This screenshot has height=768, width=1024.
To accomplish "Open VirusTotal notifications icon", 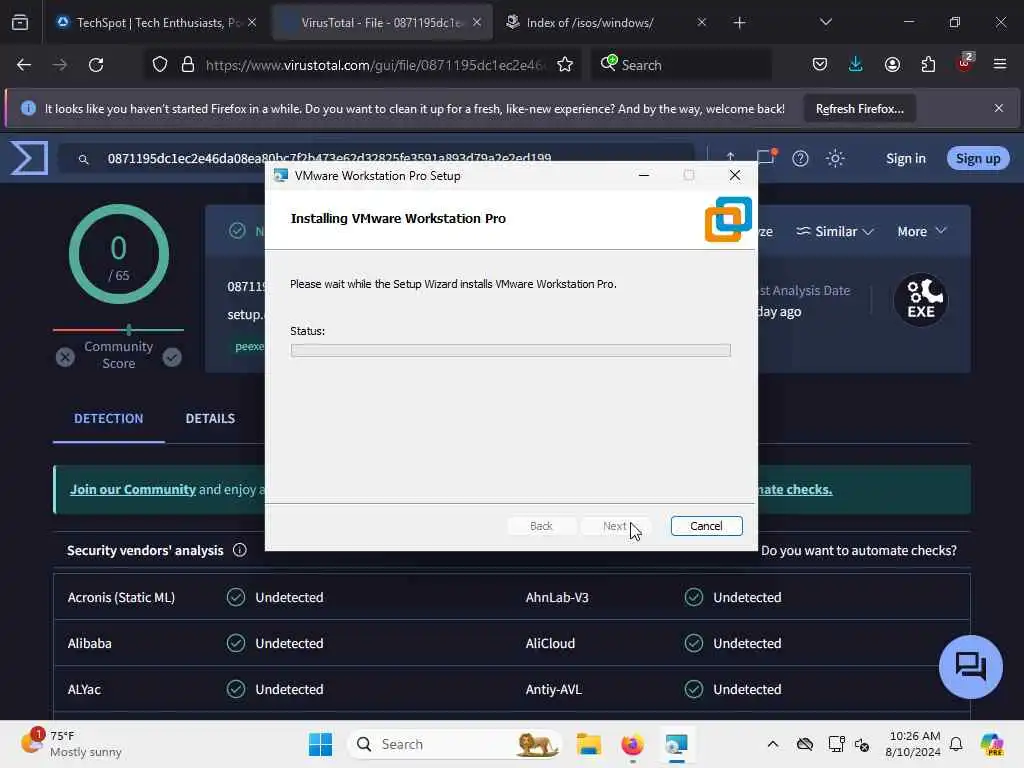I will tap(766, 157).
